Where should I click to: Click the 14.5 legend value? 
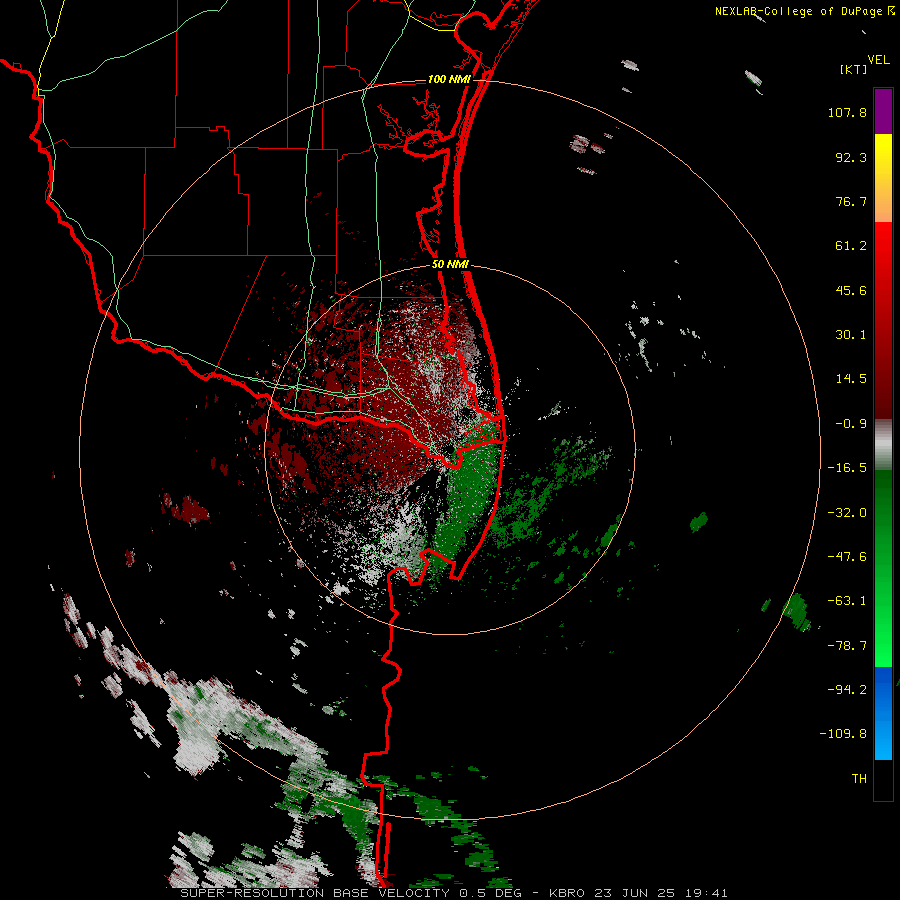[851, 379]
